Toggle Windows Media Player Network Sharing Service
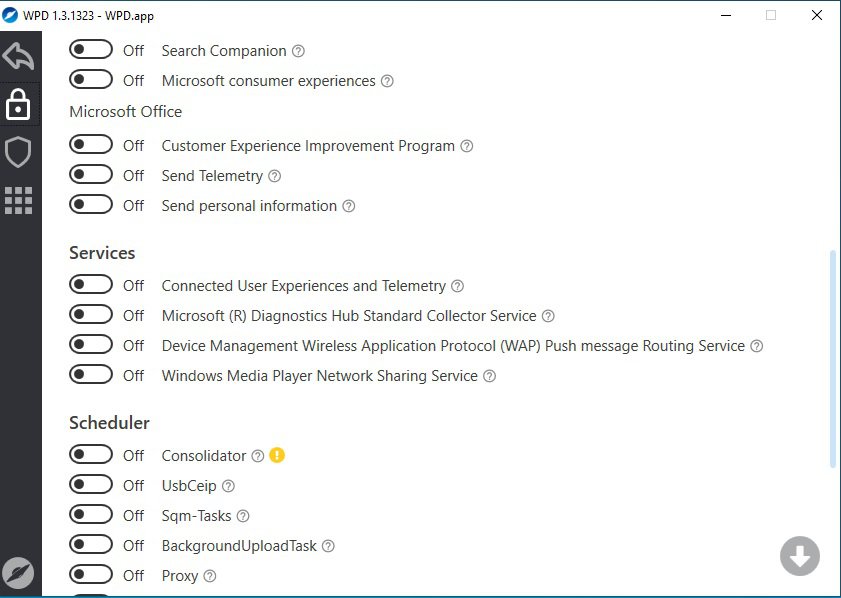 91,375
